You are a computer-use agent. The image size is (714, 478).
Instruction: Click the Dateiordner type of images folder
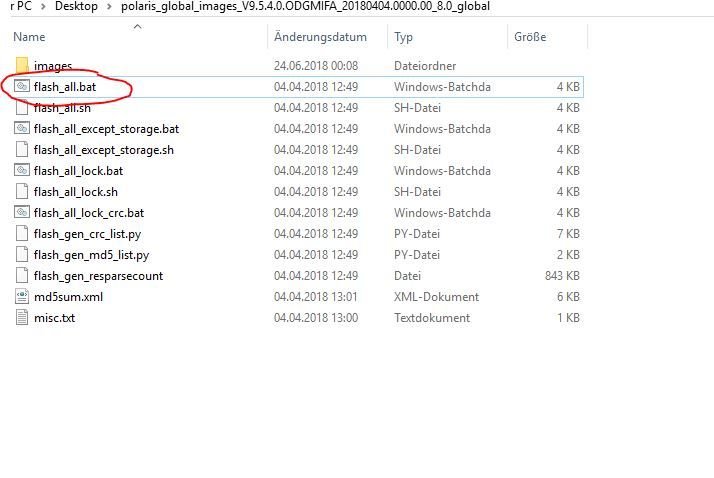[x=425, y=66]
